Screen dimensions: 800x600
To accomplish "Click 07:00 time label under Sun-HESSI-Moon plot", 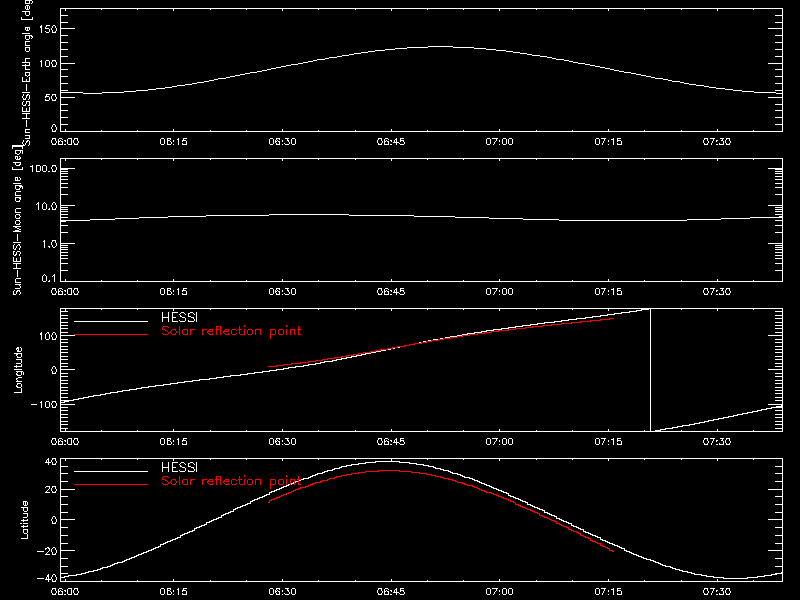I will 499,291.
